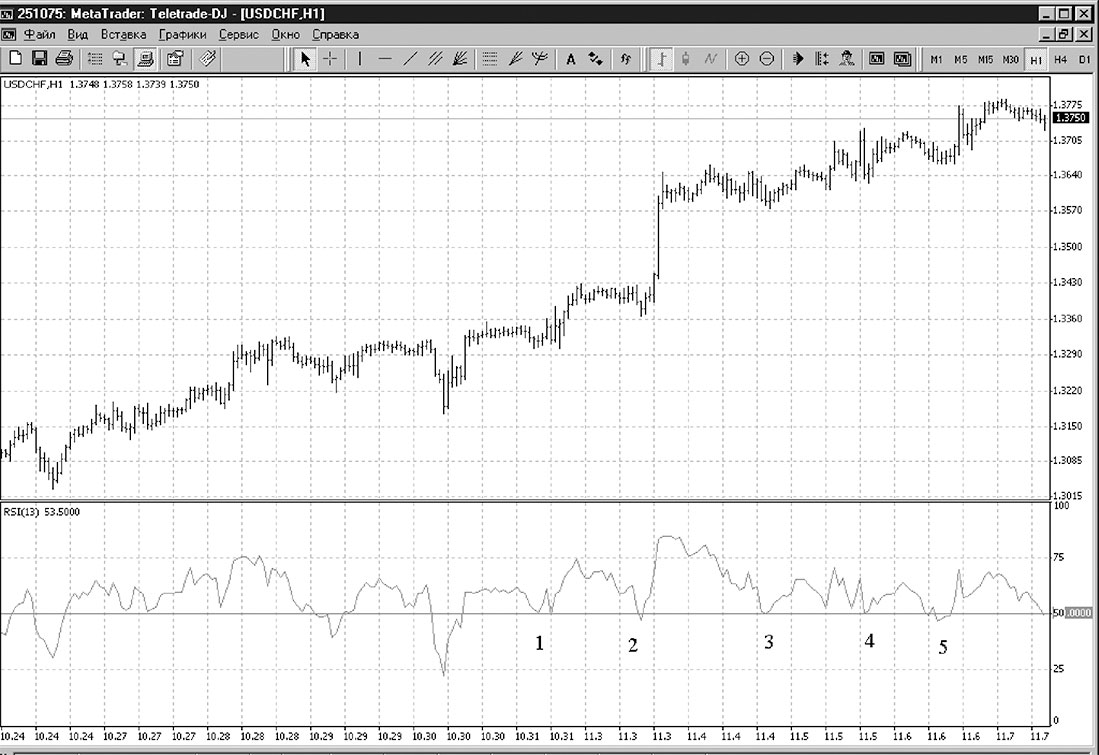
Task: Open chart Properties icon
Action: click(x=175, y=59)
